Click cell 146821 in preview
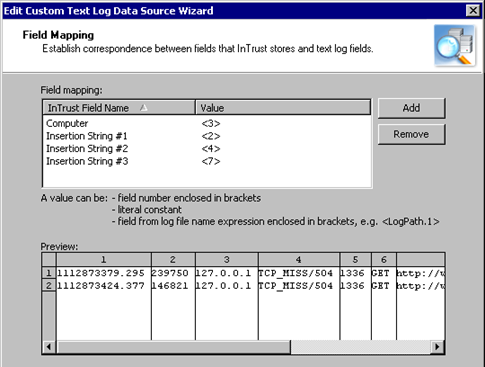Image resolution: width=485 pixels, height=367 pixels. (173, 286)
